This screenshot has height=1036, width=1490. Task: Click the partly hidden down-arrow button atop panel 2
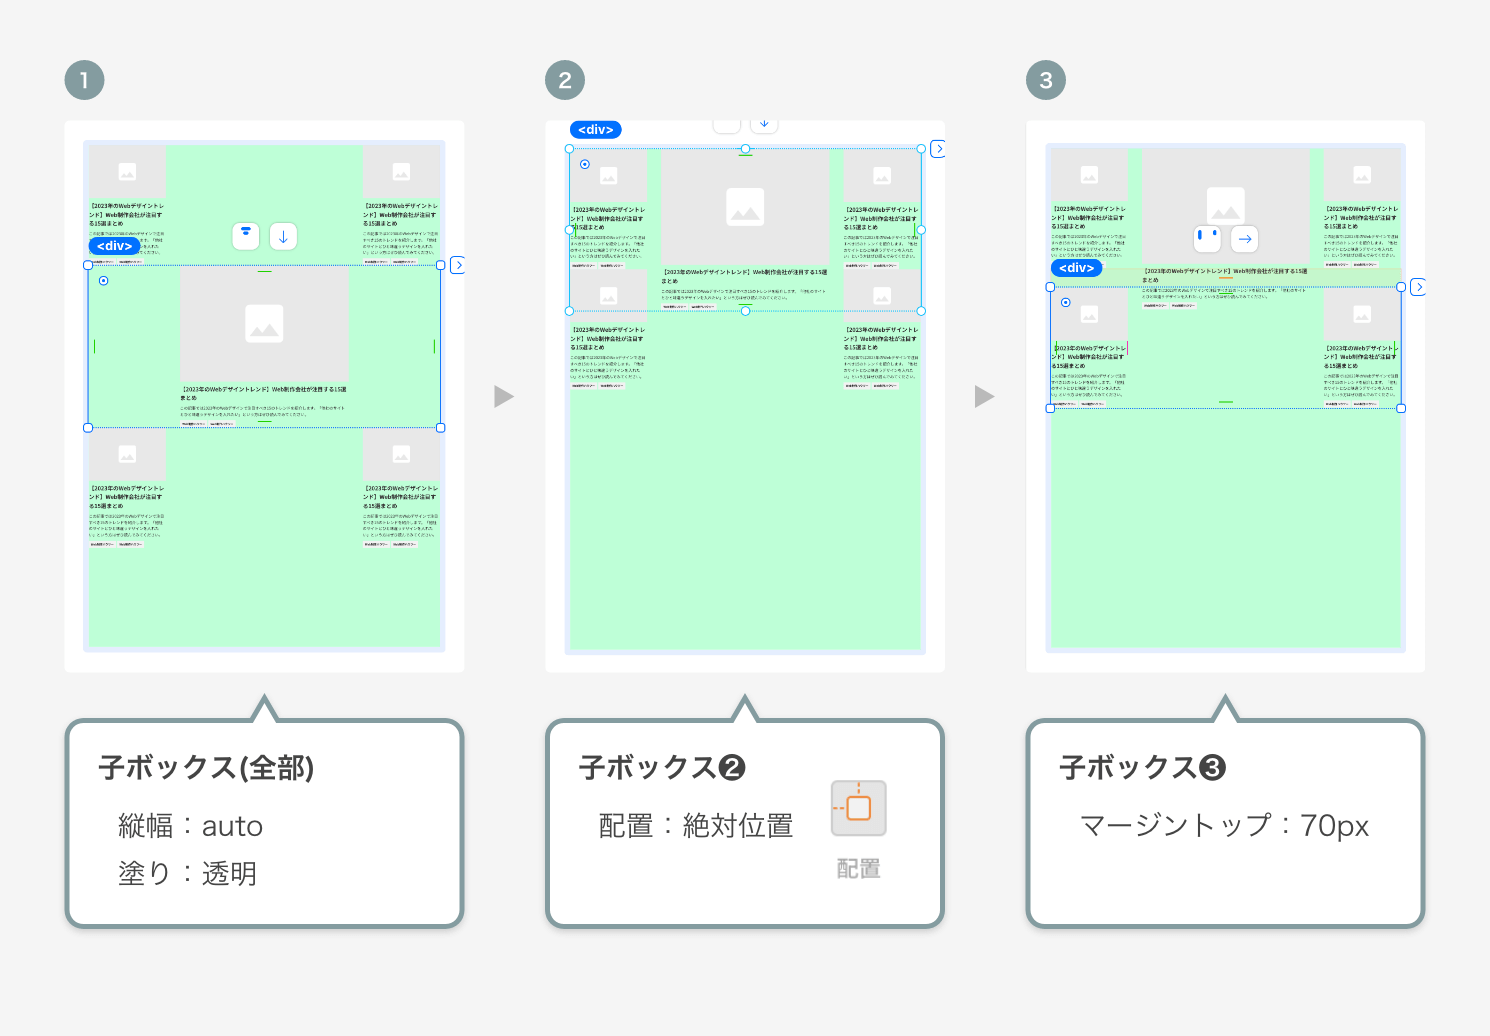[x=764, y=125]
